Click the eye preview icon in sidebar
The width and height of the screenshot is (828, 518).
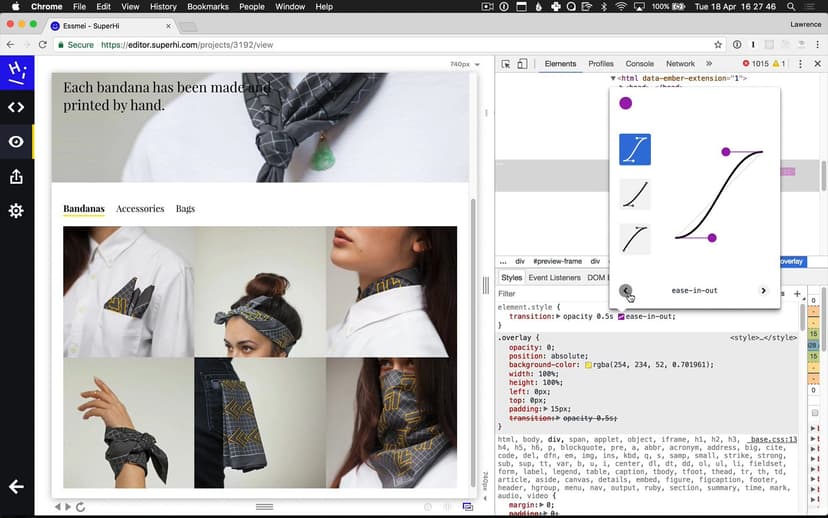[16, 142]
